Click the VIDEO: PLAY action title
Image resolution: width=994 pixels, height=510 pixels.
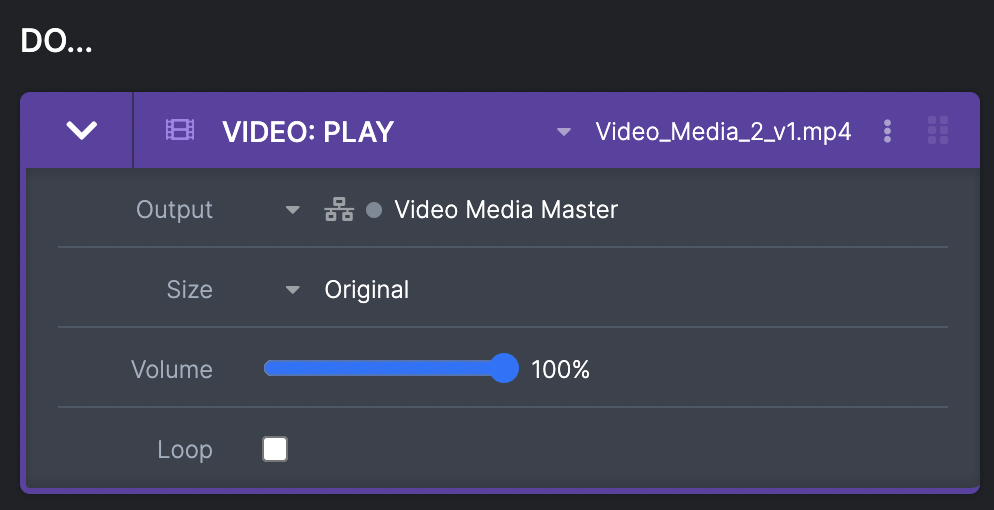click(308, 131)
